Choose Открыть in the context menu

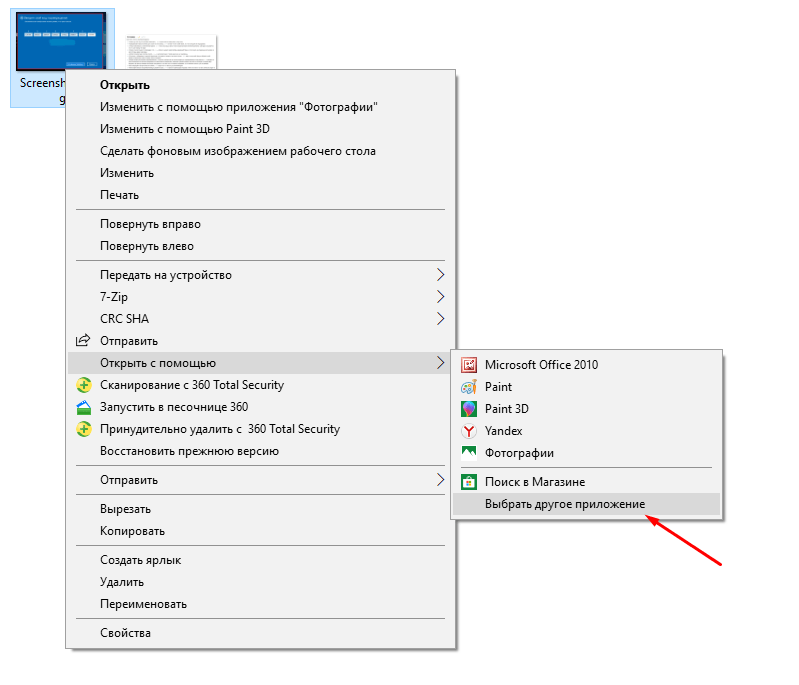coord(260,85)
